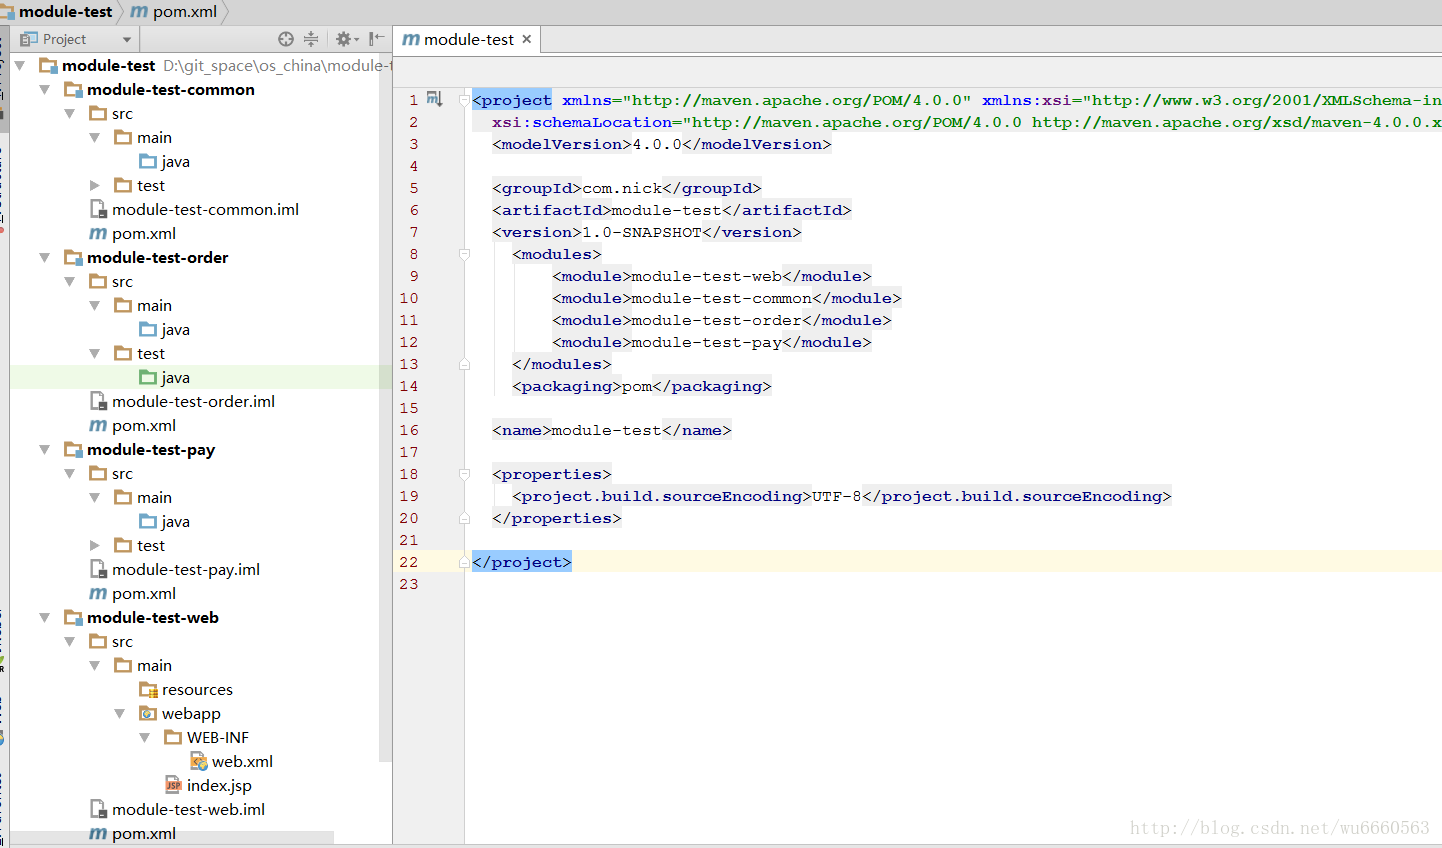
Task: Close the module-test editor tab
Action: (527, 39)
